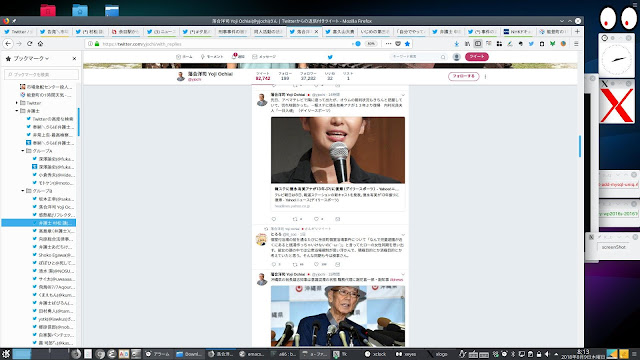
Task: Click the pink ツイート button
Action: click(477, 57)
